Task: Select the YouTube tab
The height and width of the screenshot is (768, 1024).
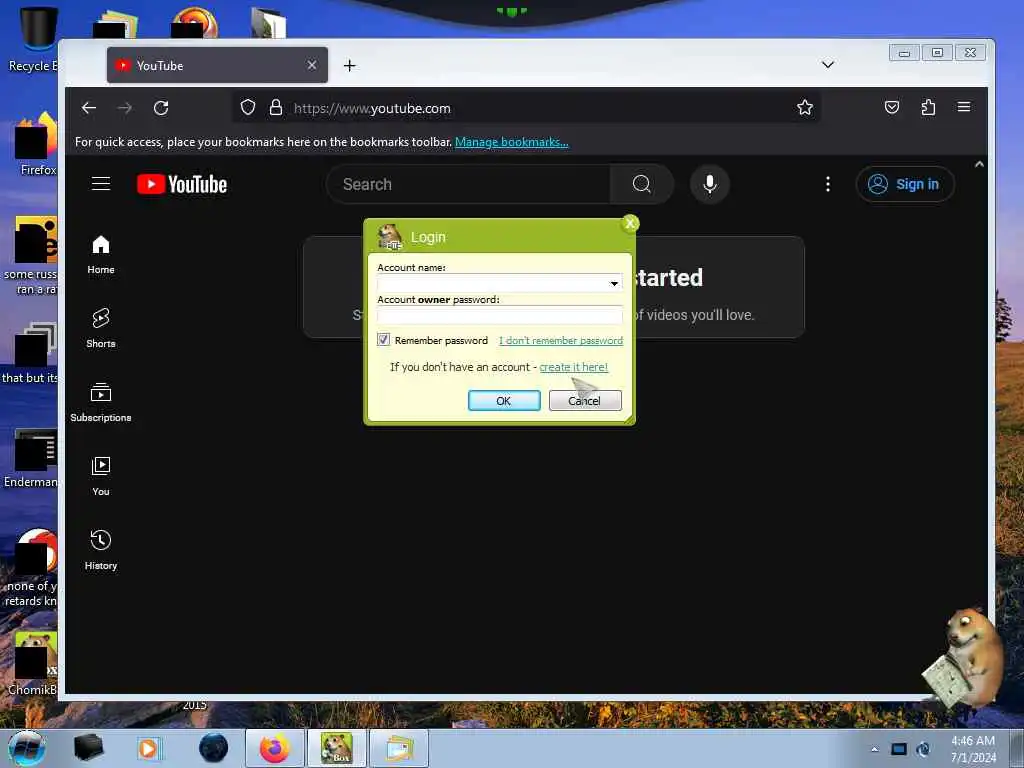Action: pos(217,65)
